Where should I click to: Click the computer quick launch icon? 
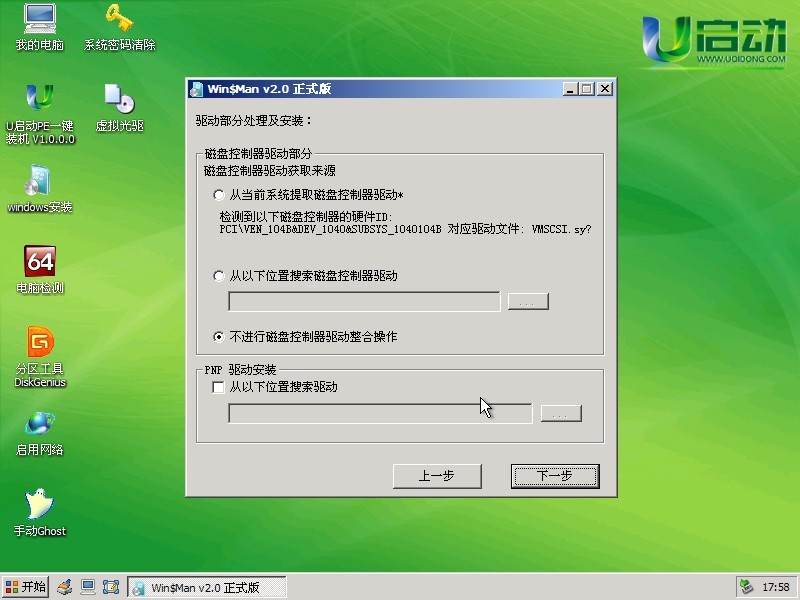[x=88, y=587]
